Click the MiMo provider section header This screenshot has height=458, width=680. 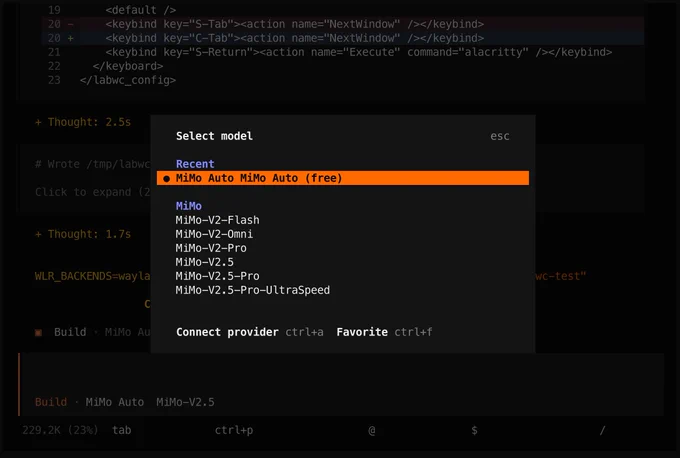(189, 206)
